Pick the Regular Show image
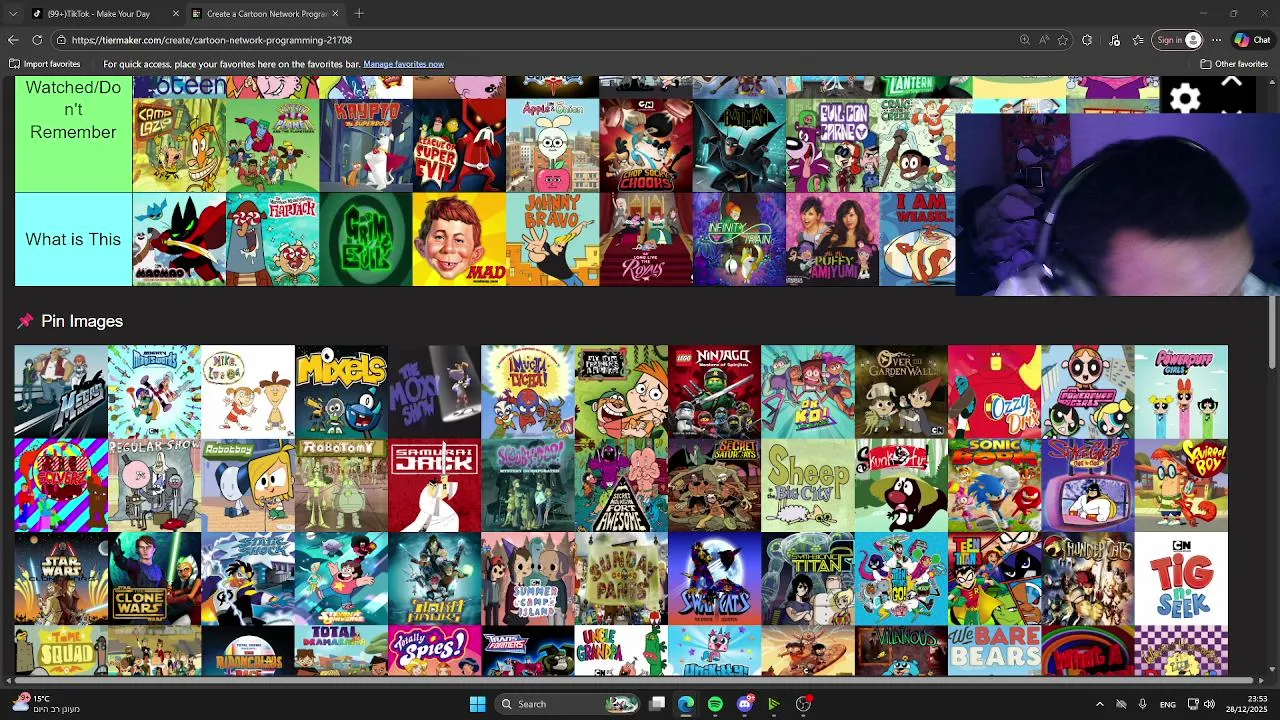The image size is (1280, 720). point(154,485)
